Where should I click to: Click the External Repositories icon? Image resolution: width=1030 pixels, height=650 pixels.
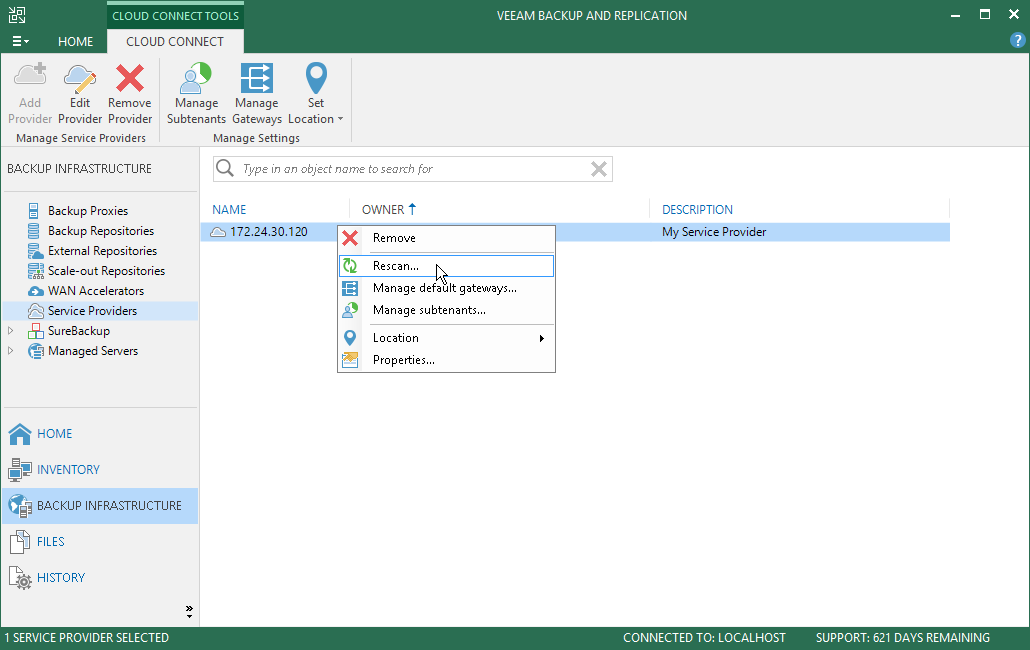(x=35, y=251)
